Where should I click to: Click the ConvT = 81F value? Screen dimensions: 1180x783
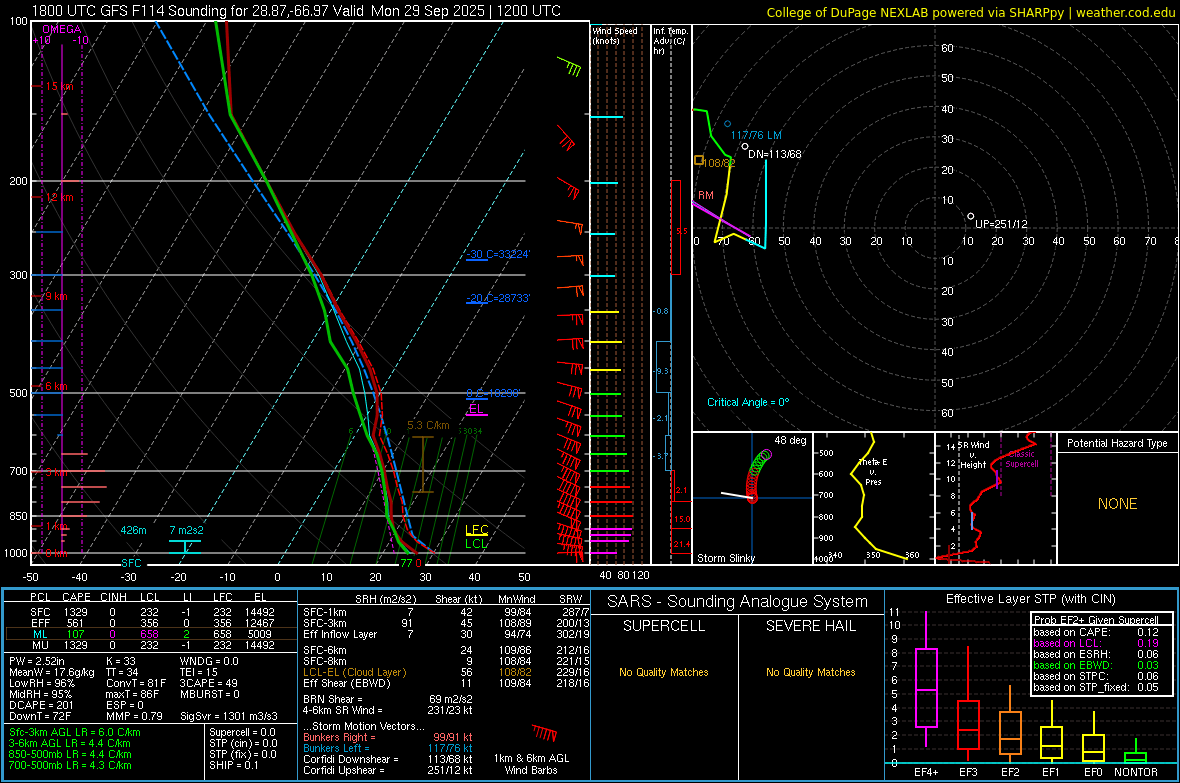pyautogui.click(x=135, y=684)
